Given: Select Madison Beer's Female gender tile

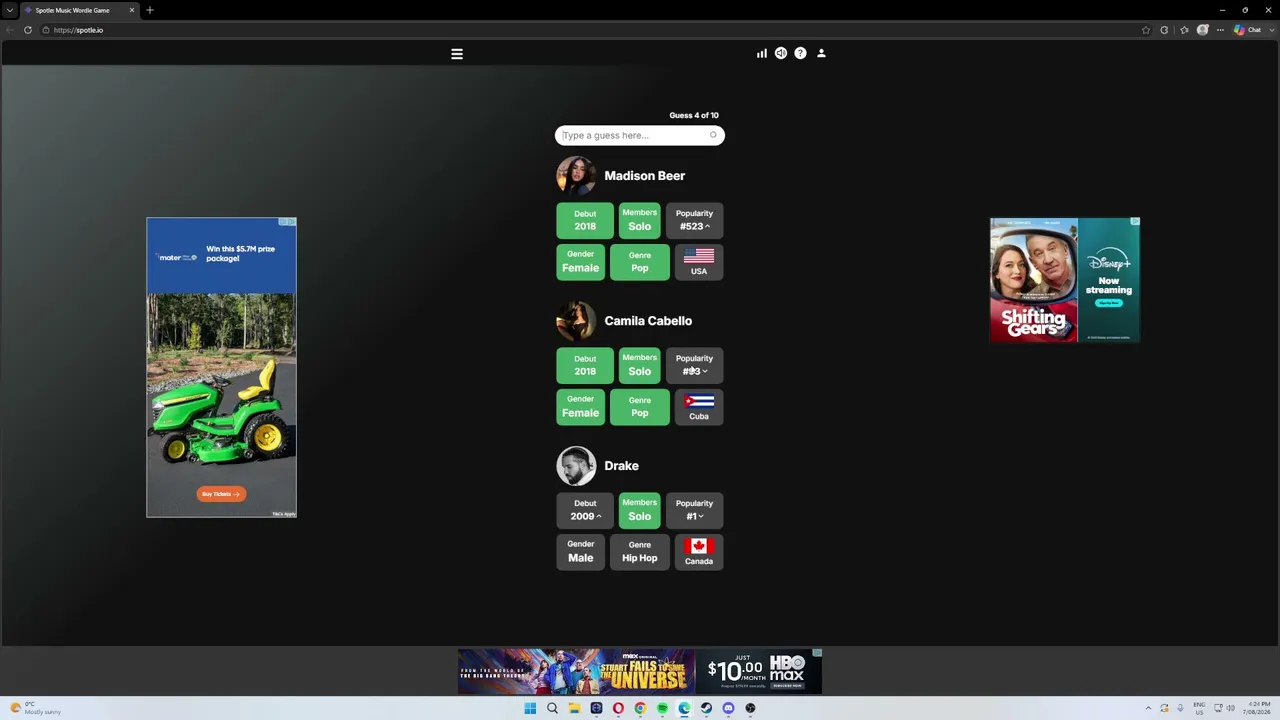Looking at the screenshot, I should [581, 262].
